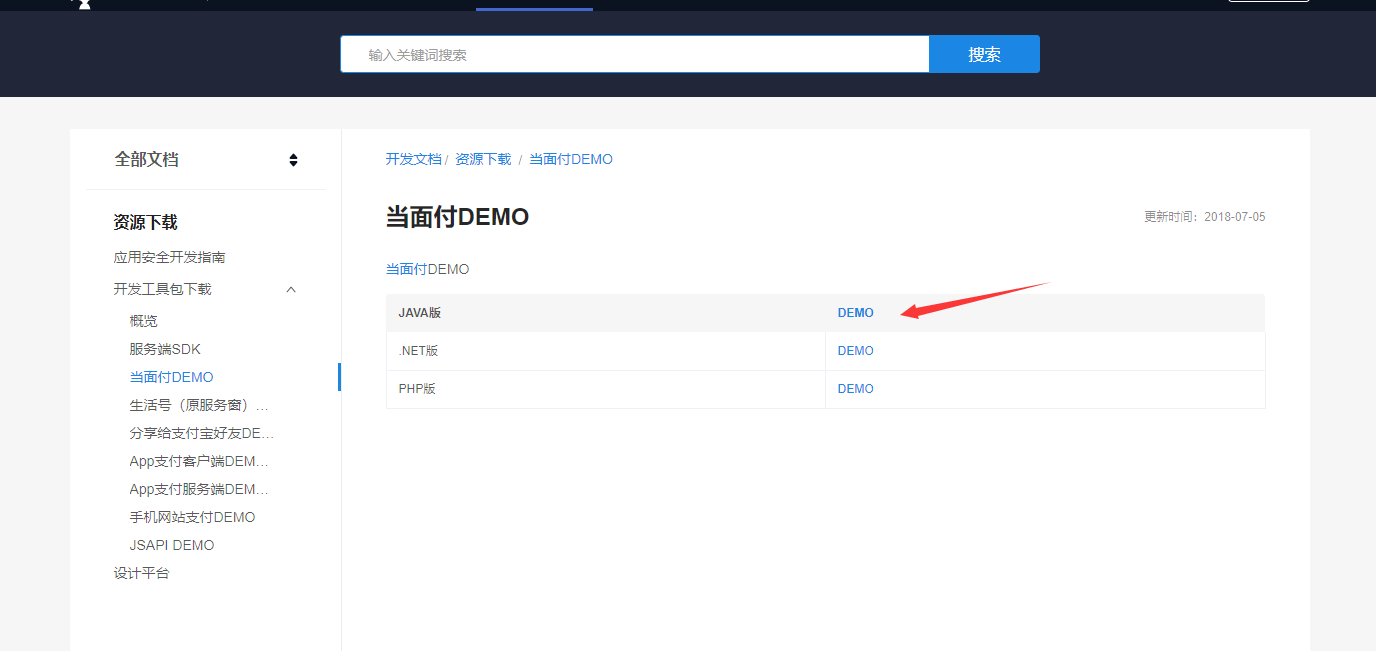Click the keyword search input field

point(634,54)
